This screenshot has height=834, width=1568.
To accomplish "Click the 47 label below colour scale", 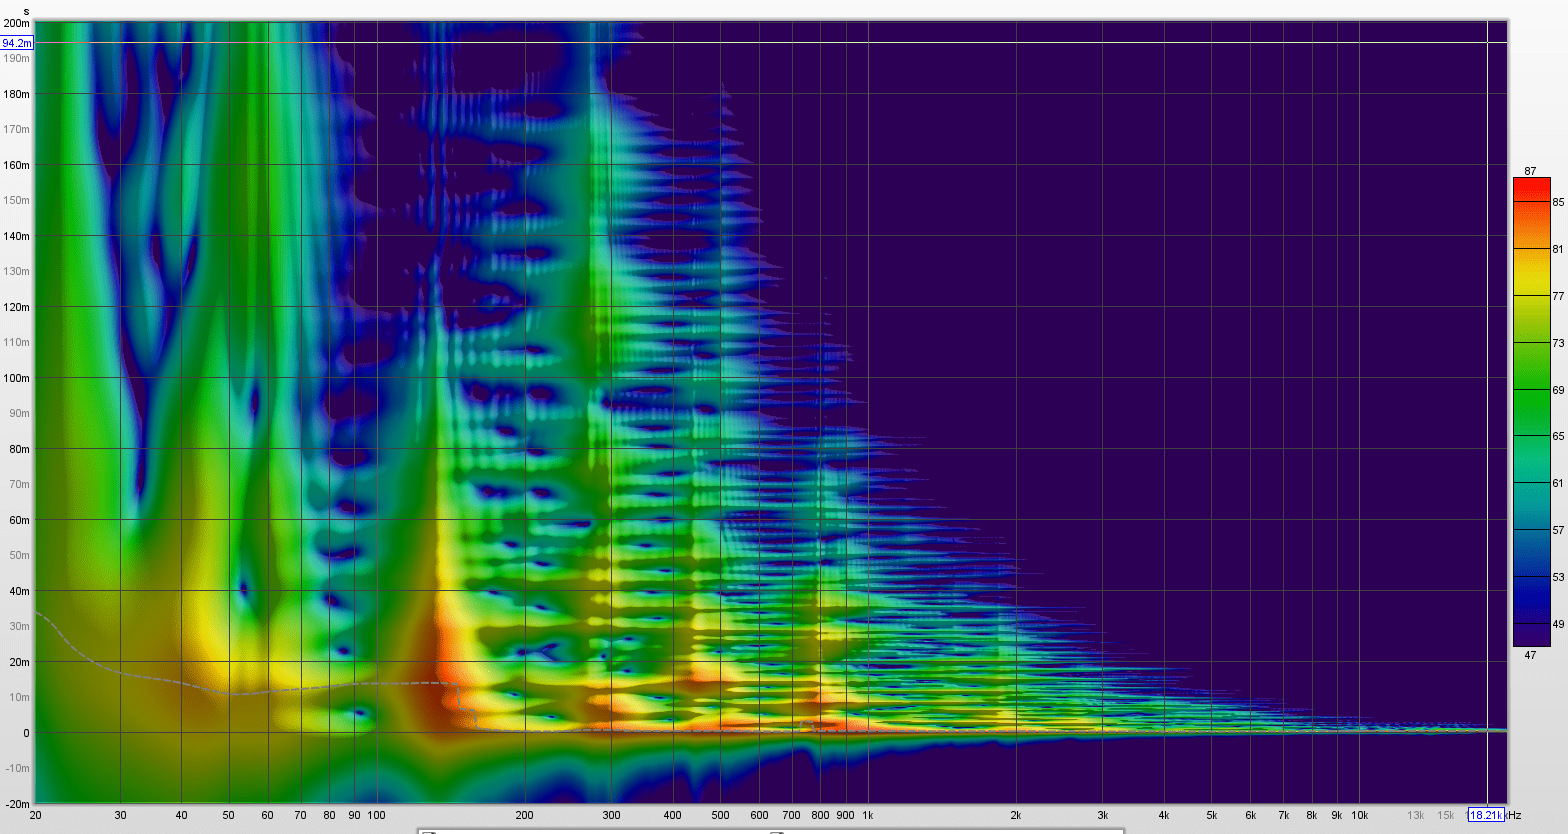I will coord(1530,655).
